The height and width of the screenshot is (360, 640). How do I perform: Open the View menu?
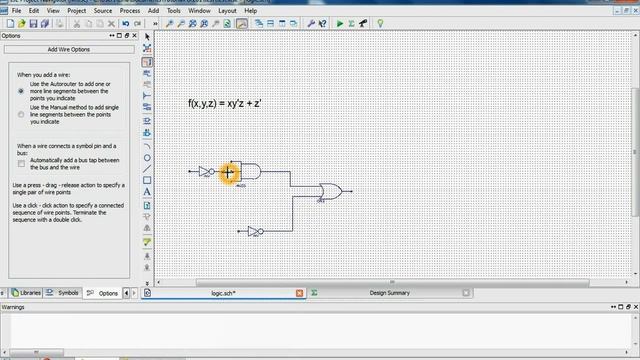click(53, 11)
